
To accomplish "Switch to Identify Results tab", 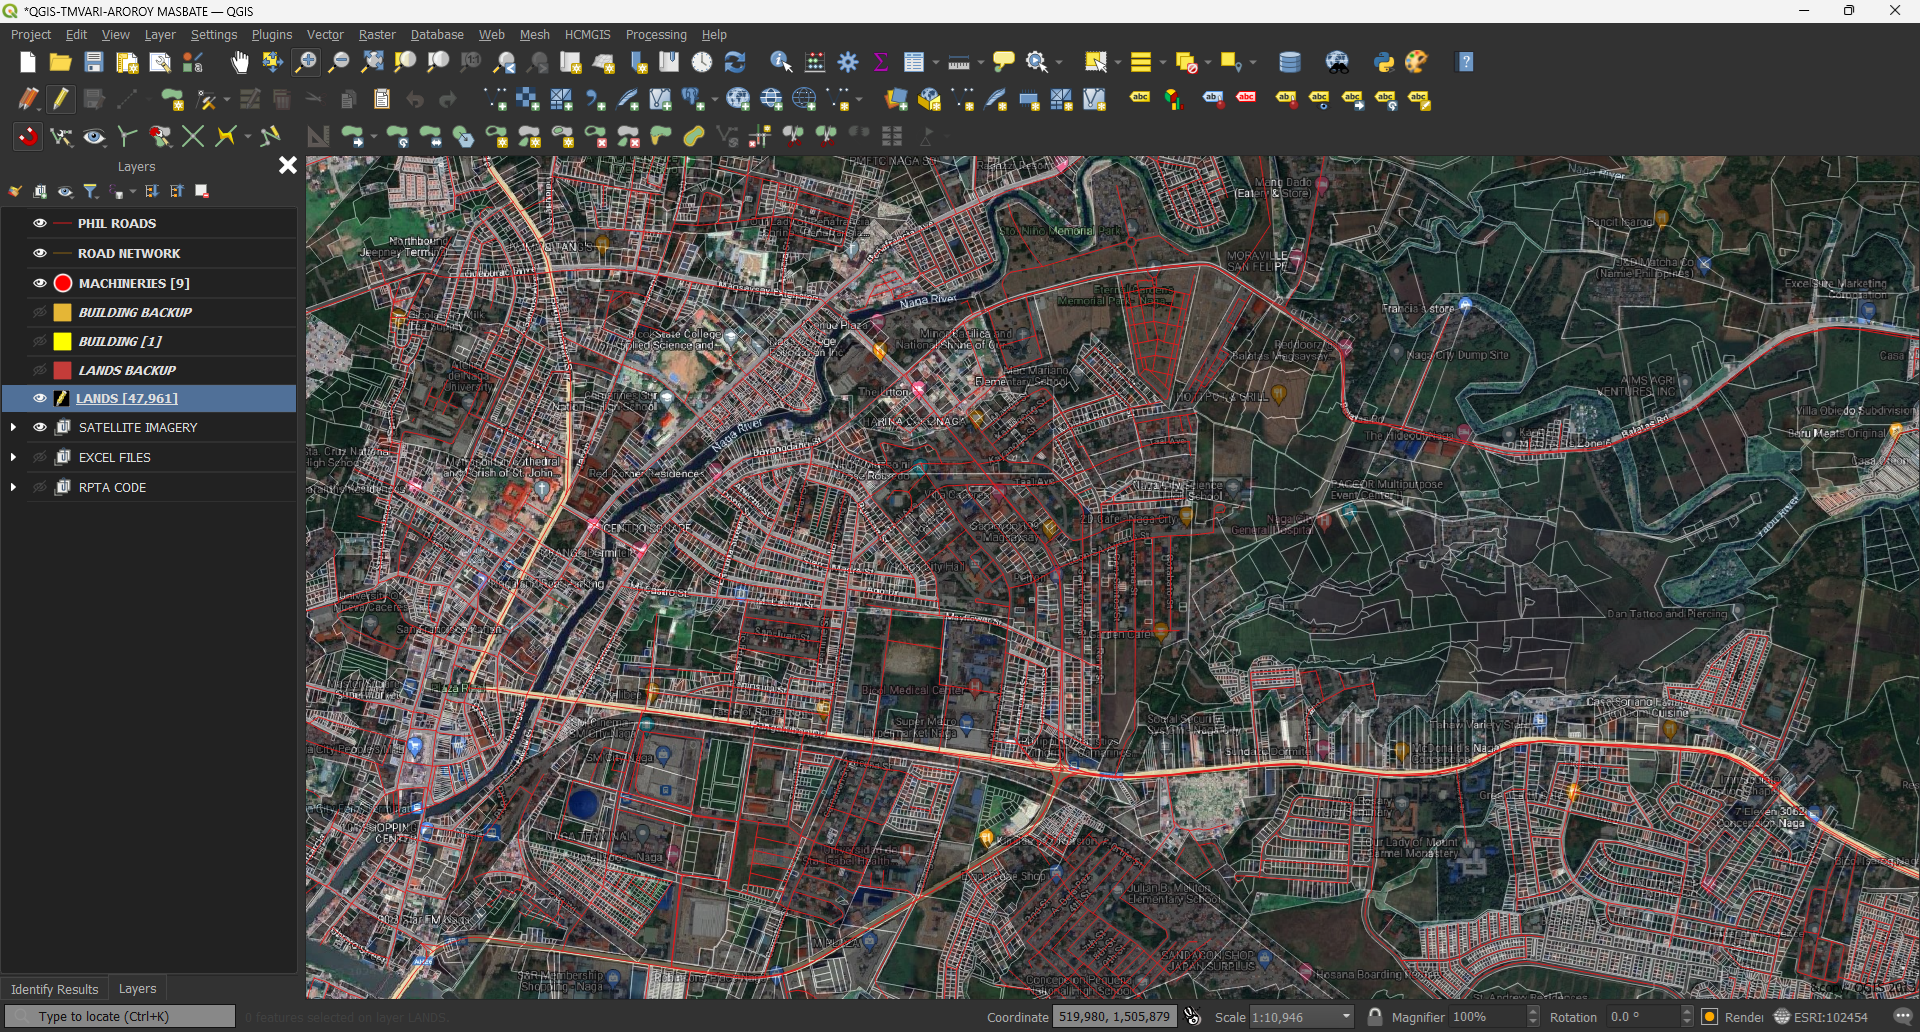I will click(55, 989).
